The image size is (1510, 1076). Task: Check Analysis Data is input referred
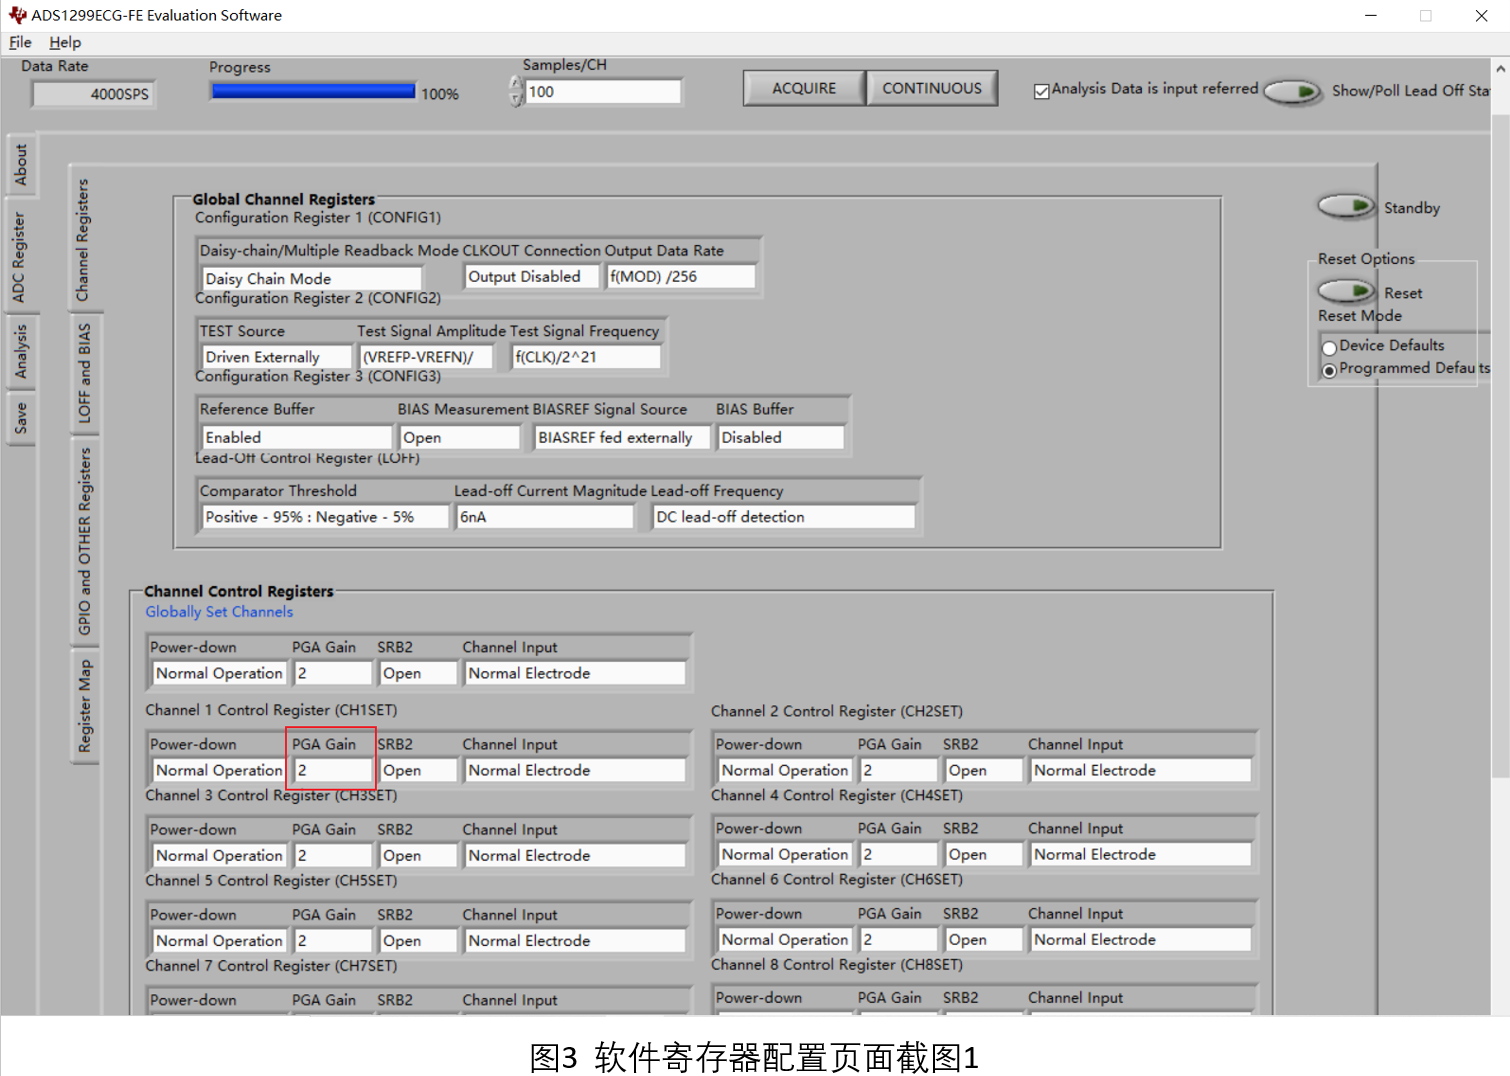coord(1042,91)
